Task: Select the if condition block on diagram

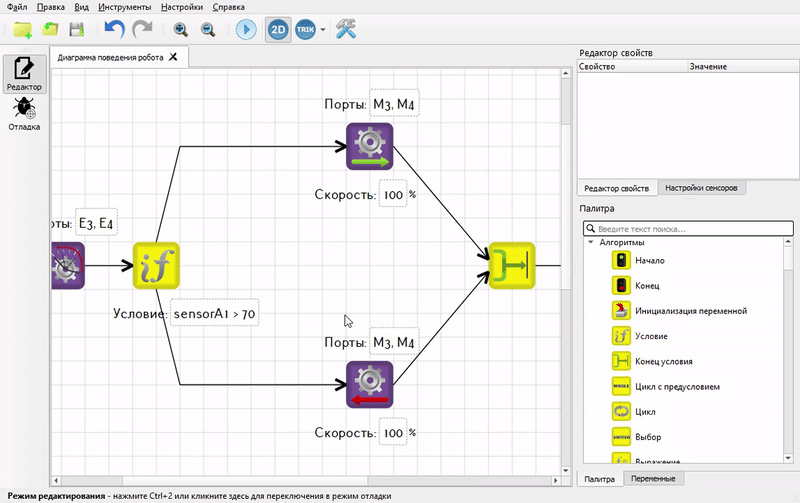Action: point(156,266)
